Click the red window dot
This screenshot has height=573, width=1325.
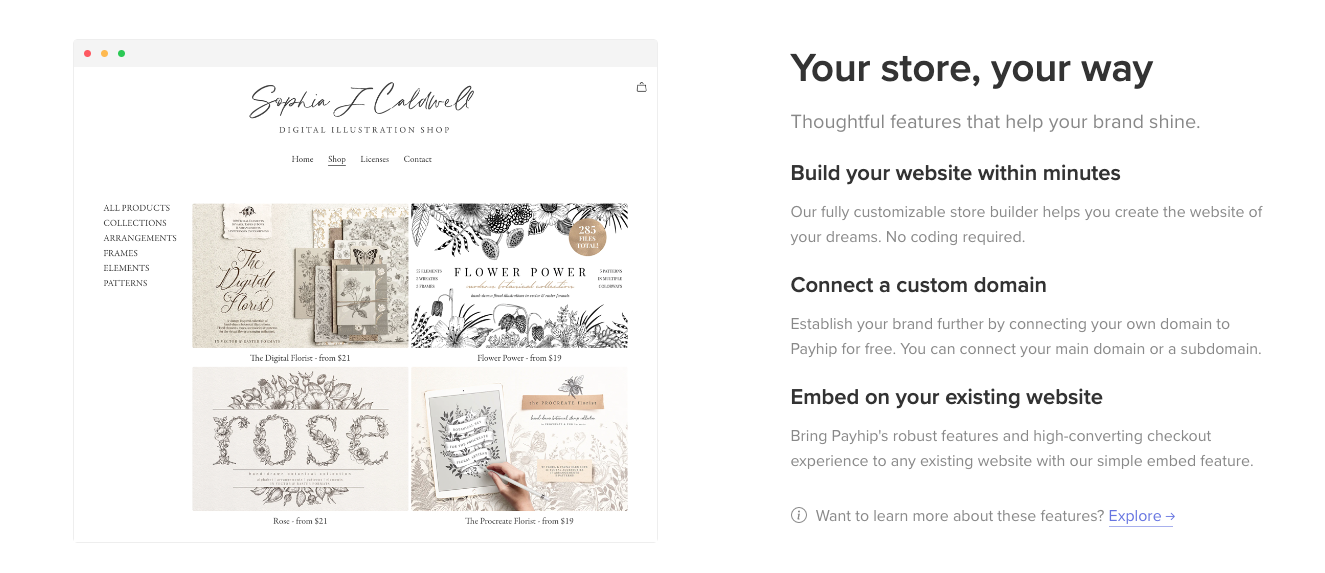88,53
